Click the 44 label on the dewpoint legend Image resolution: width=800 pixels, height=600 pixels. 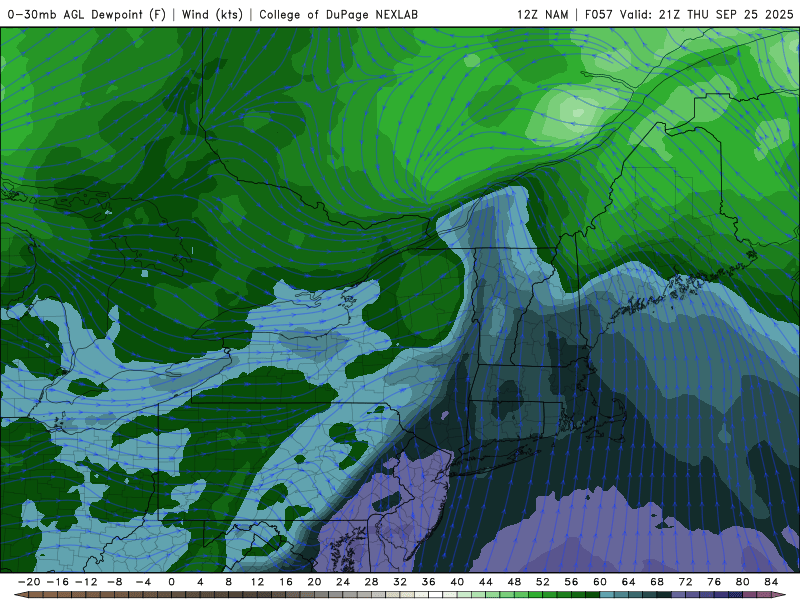tap(486, 582)
